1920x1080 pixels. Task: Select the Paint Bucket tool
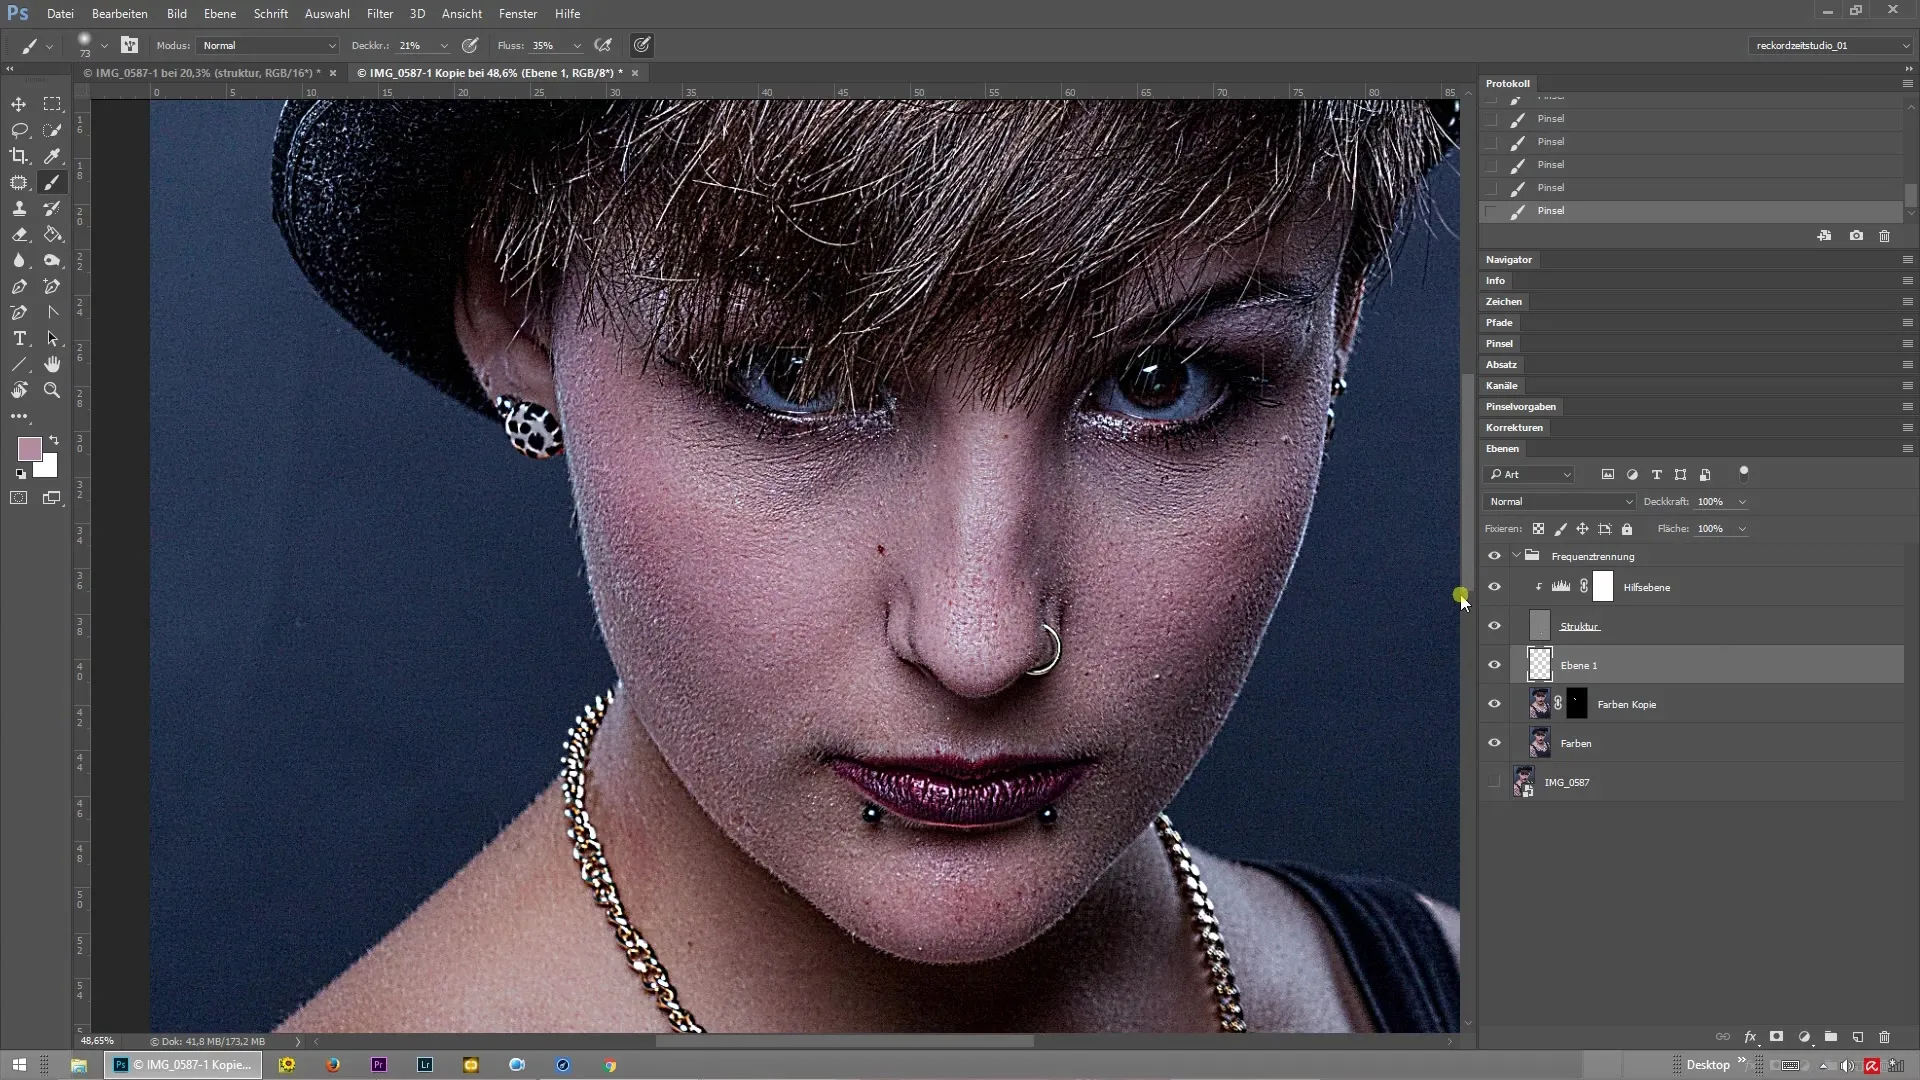click(52, 234)
